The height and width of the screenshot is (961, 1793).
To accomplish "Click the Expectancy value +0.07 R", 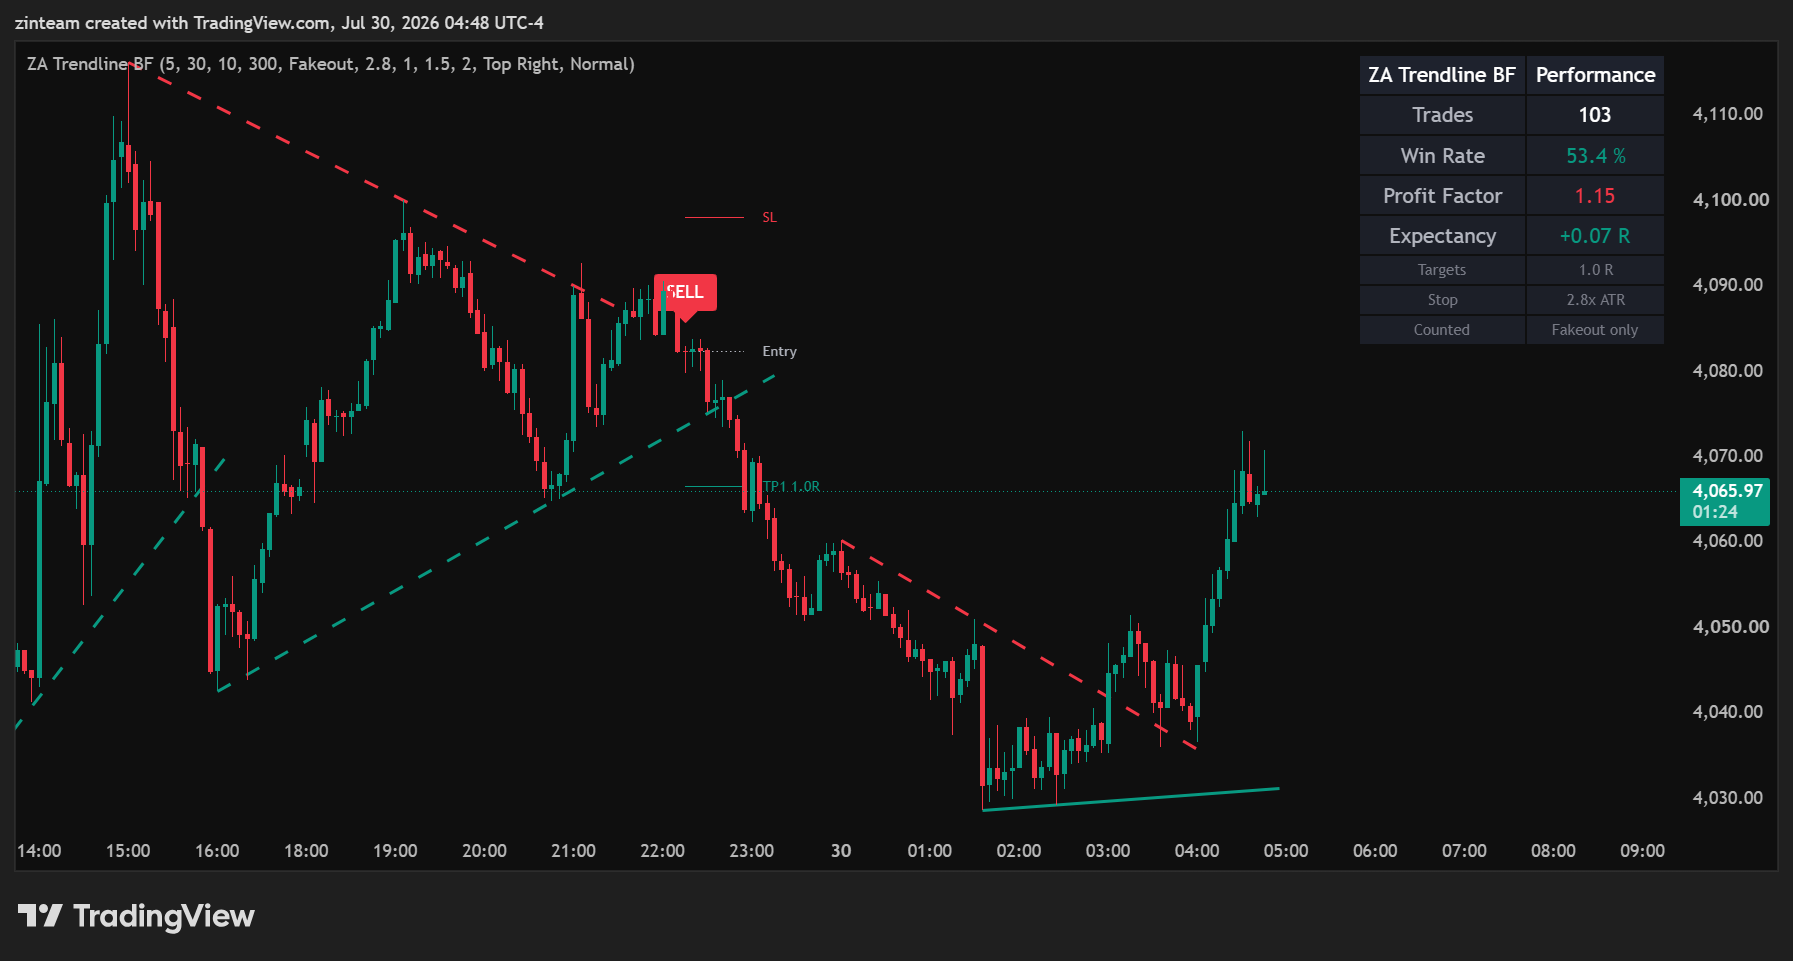I will coord(1595,236).
